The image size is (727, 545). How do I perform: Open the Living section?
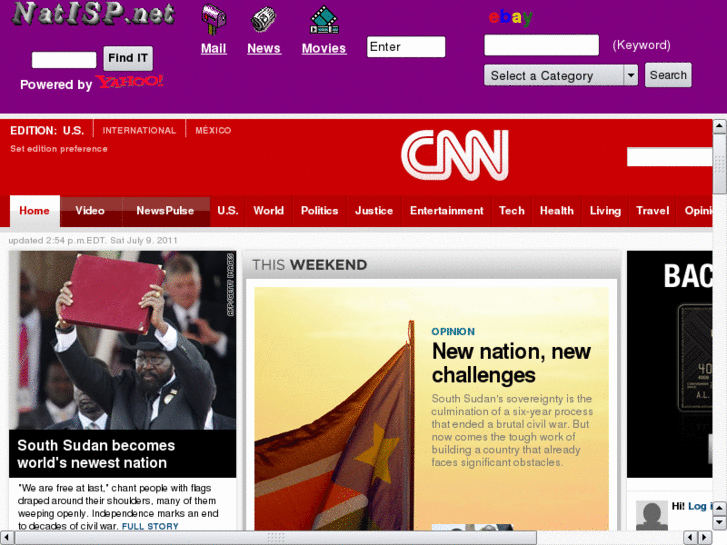pyautogui.click(x=605, y=211)
